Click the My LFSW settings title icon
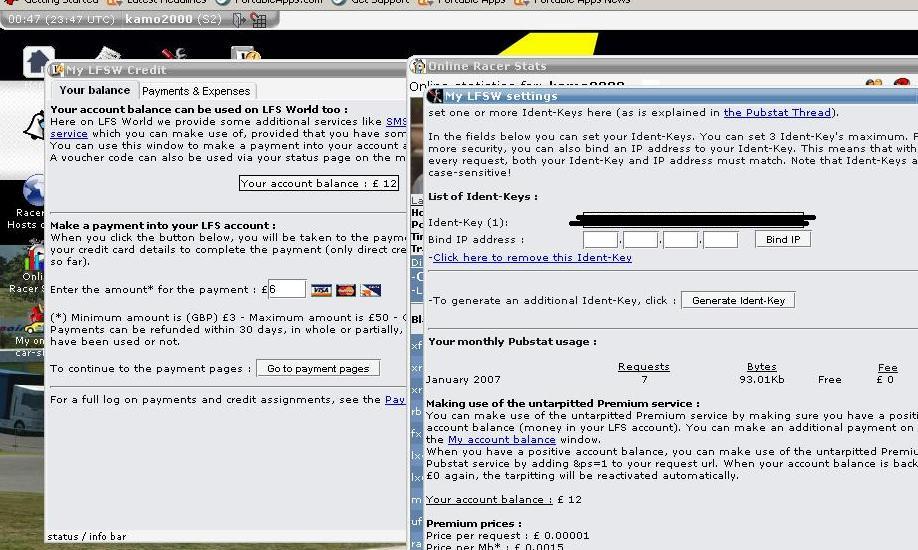The height and width of the screenshot is (550, 918). [x=435, y=95]
